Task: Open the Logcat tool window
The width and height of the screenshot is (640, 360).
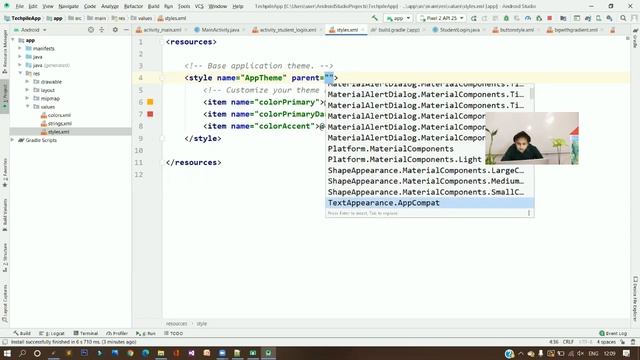Action: [52, 333]
